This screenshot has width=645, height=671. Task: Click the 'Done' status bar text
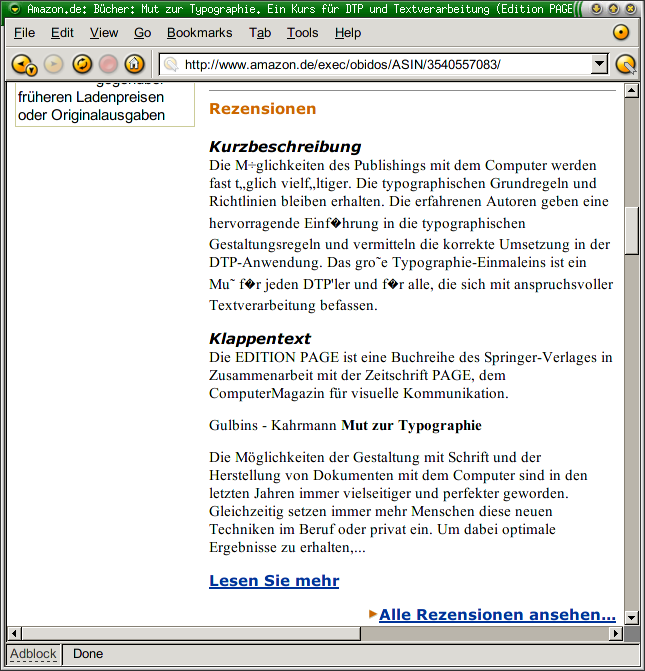pyautogui.click(x=88, y=654)
